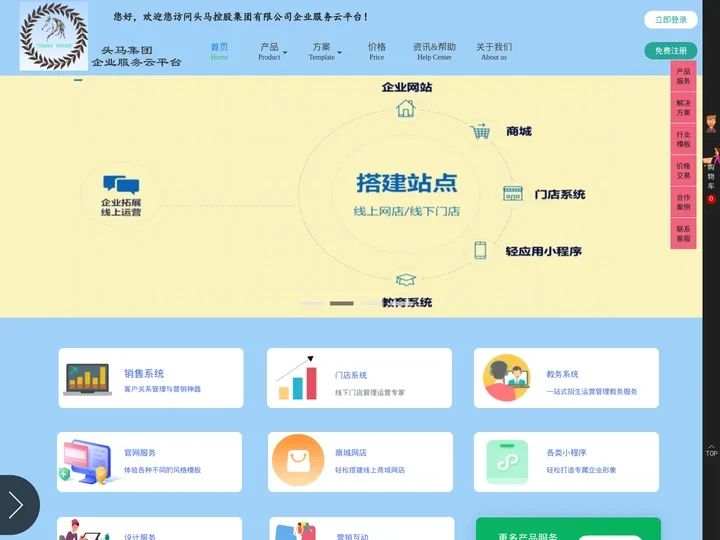Select the 联系客服 side tab

click(x=683, y=234)
